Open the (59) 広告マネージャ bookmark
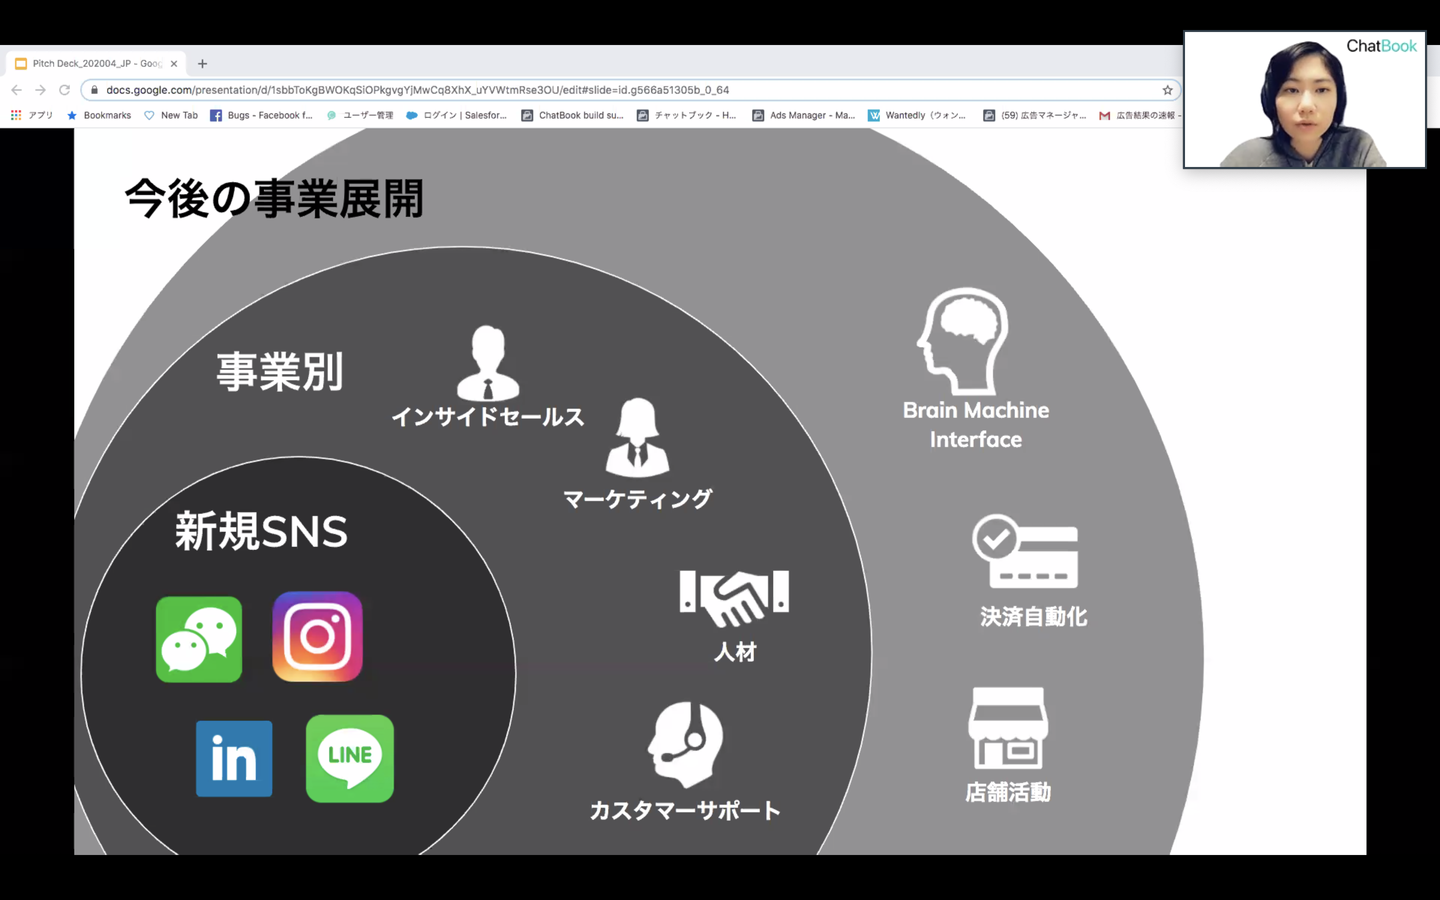This screenshot has height=900, width=1440. tap(1034, 115)
